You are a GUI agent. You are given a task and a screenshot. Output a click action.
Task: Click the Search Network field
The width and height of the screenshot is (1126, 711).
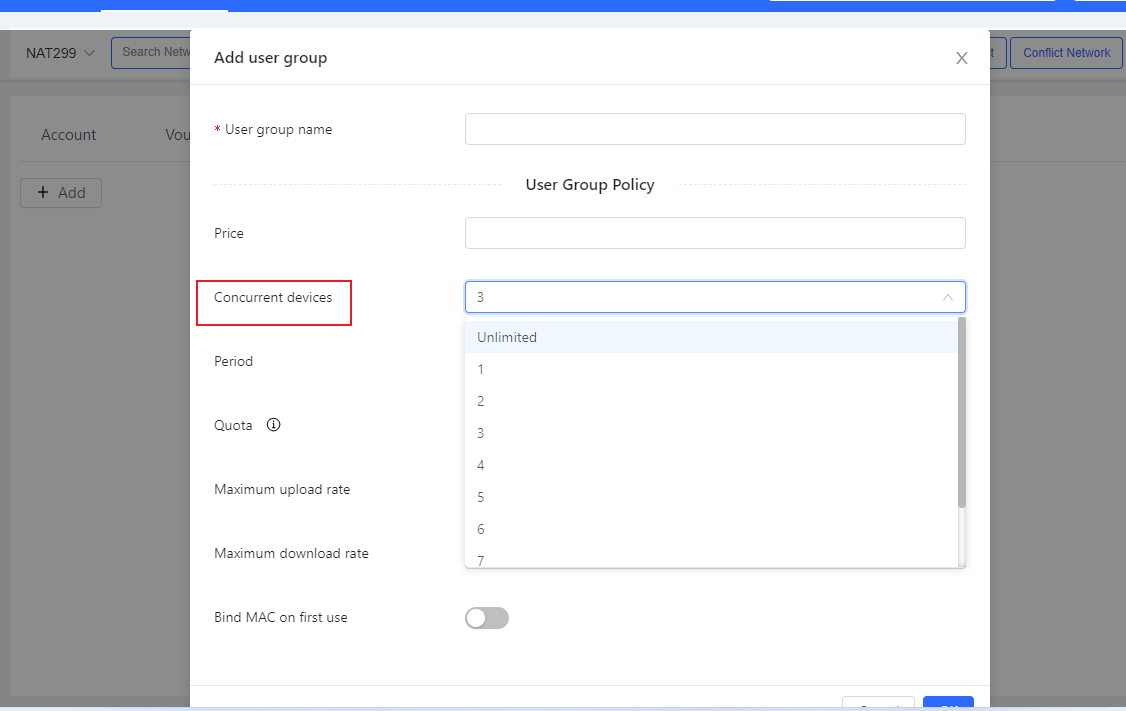150,53
